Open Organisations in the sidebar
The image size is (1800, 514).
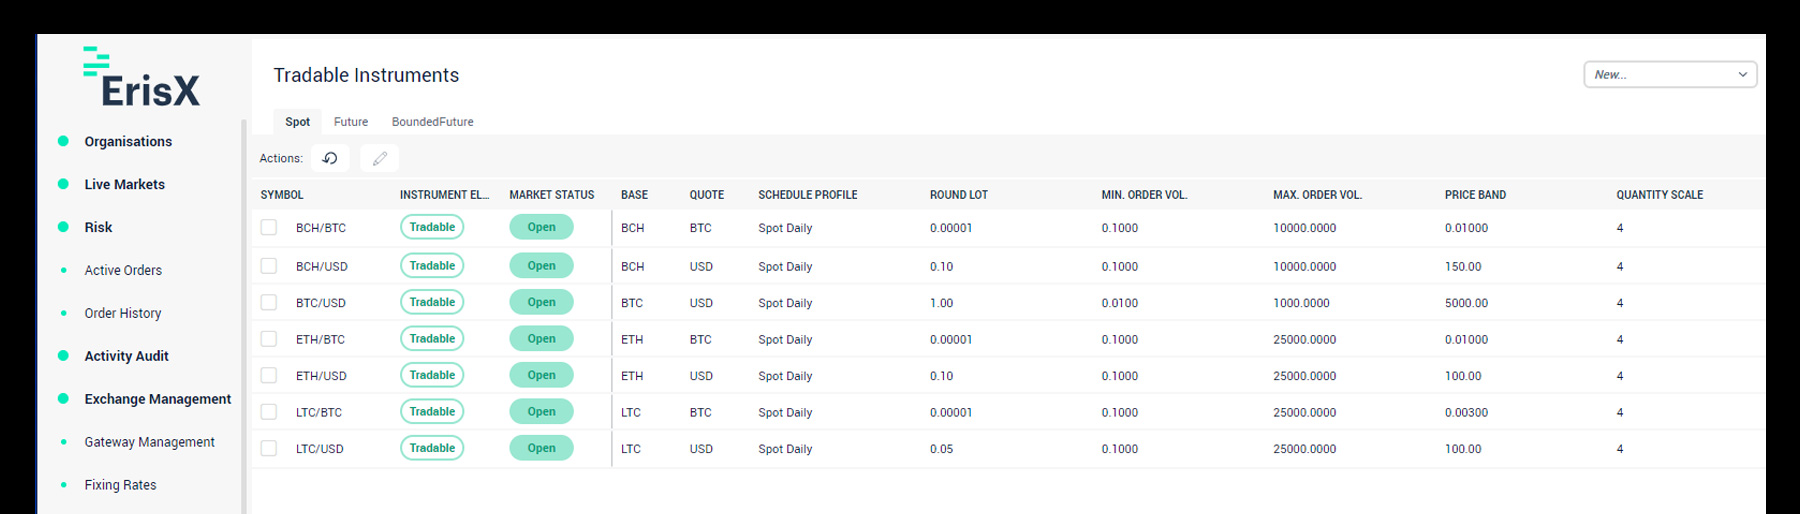click(128, 141)
